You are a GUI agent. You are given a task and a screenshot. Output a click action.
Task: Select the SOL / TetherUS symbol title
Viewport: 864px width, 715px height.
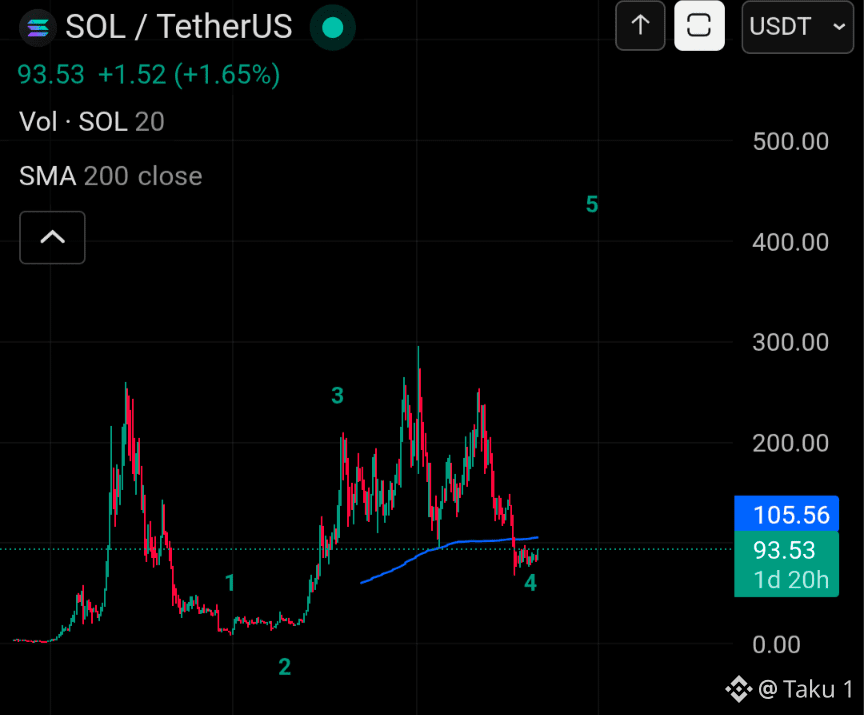click(x=179, y=26)
